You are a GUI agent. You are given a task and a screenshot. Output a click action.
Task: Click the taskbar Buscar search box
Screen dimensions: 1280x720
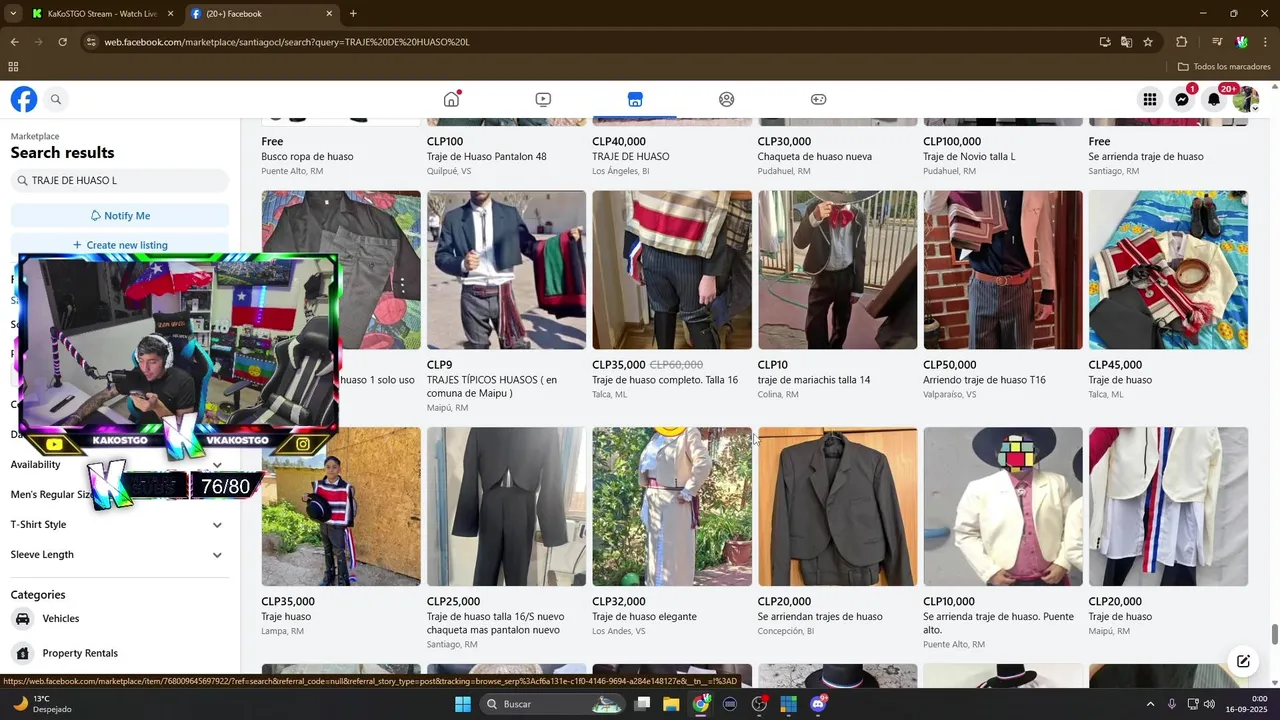tap(554, 704)
